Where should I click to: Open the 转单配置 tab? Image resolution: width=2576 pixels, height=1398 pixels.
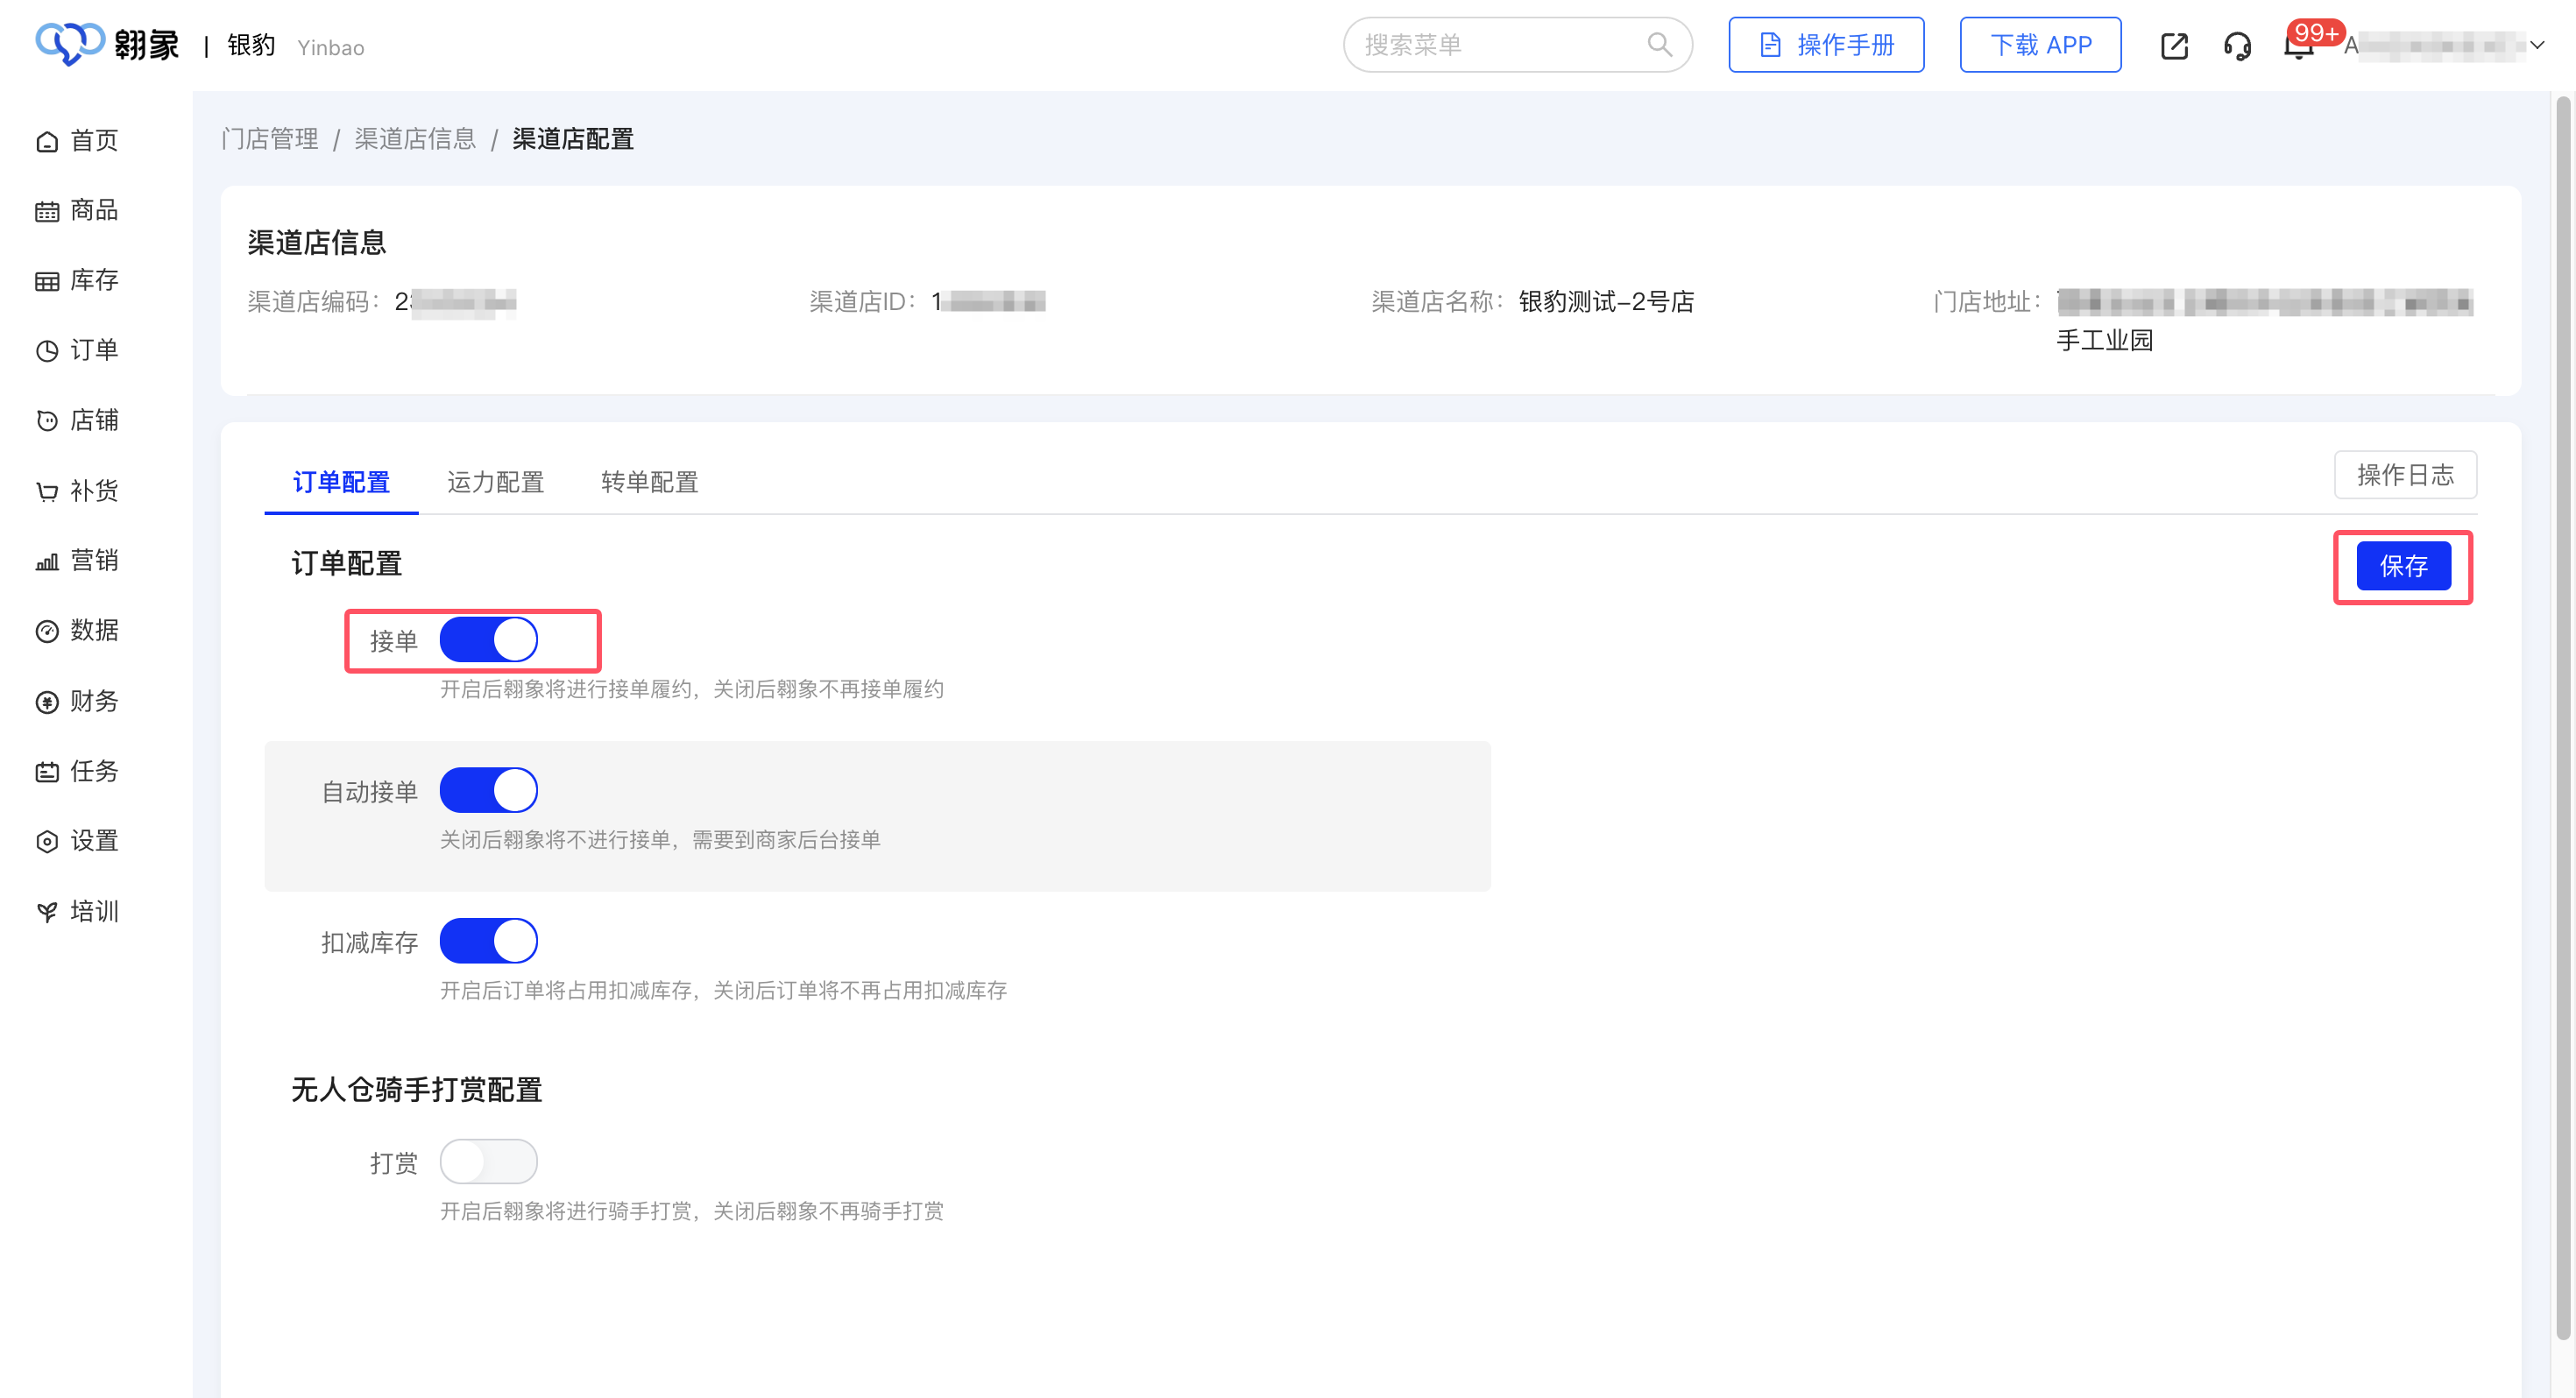click(x=648, y=482)
